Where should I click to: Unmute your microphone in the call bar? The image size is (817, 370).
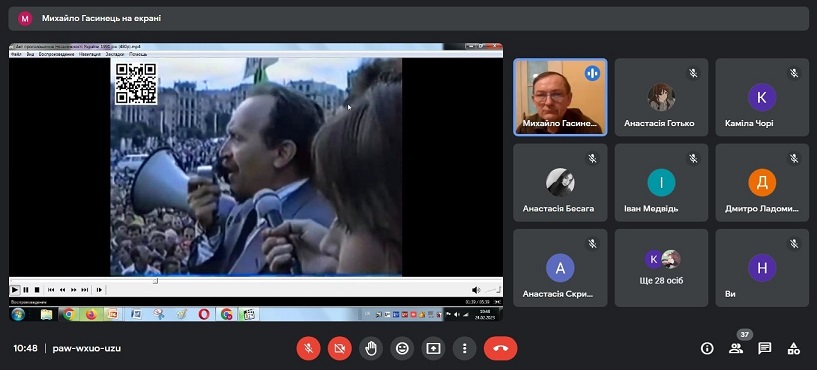point(308,348)
